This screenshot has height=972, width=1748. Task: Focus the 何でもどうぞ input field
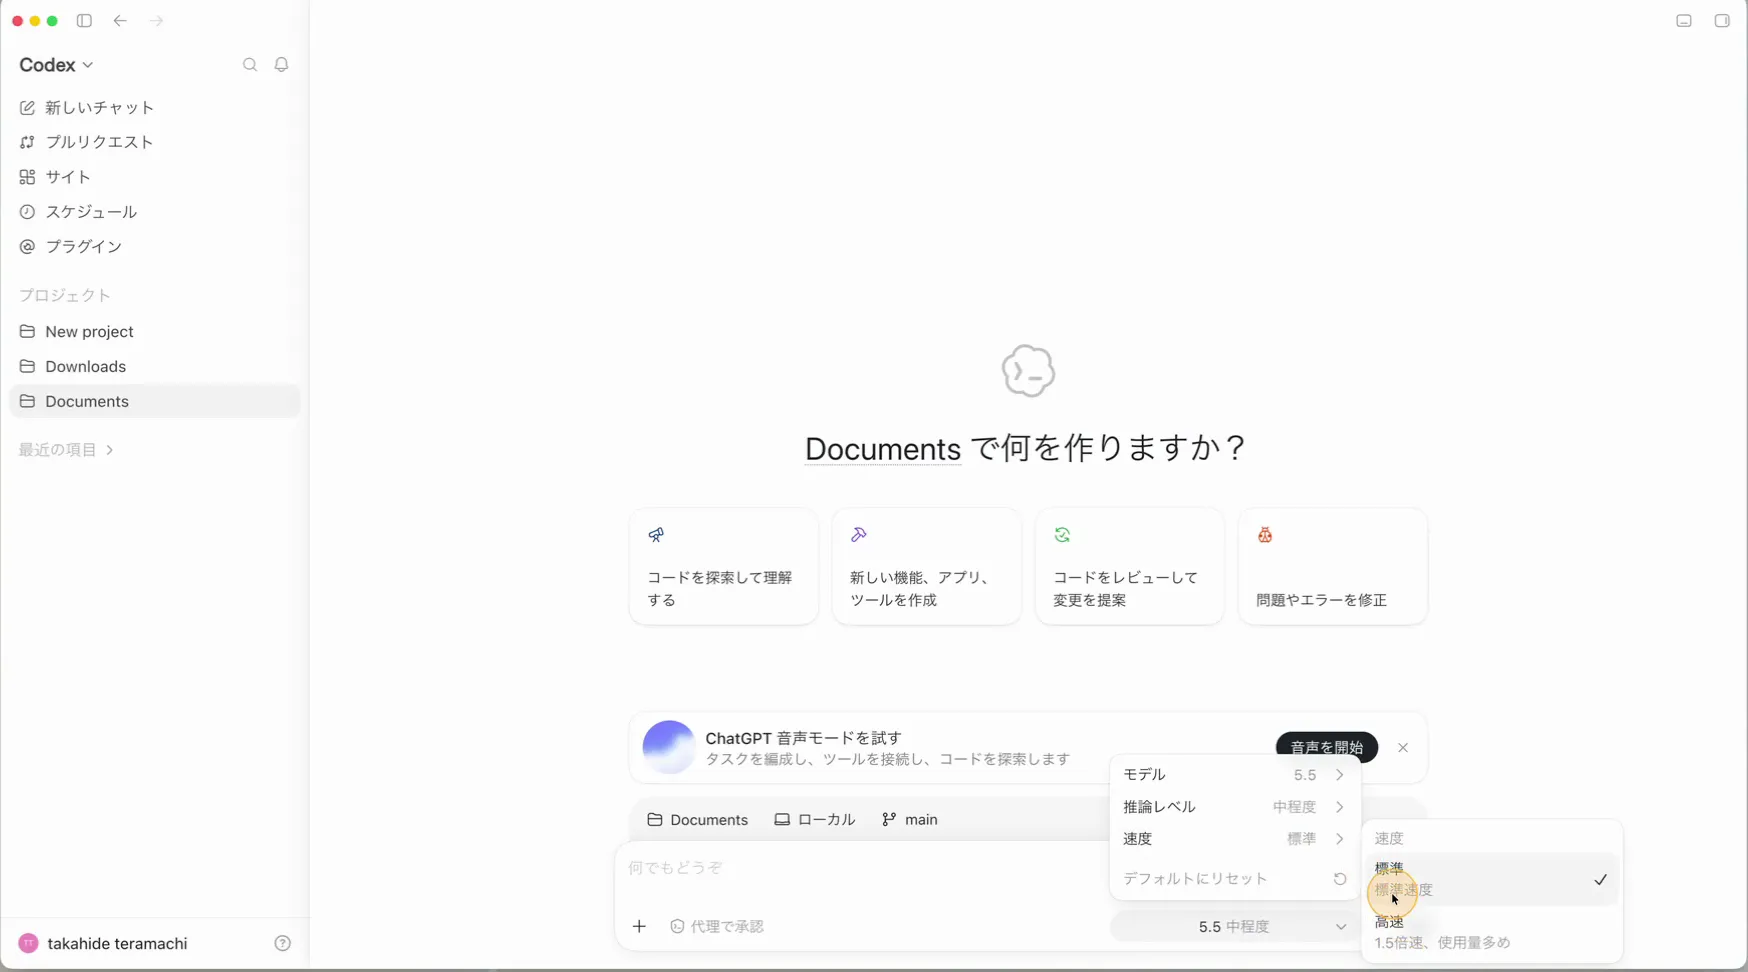tap(860, 868)
